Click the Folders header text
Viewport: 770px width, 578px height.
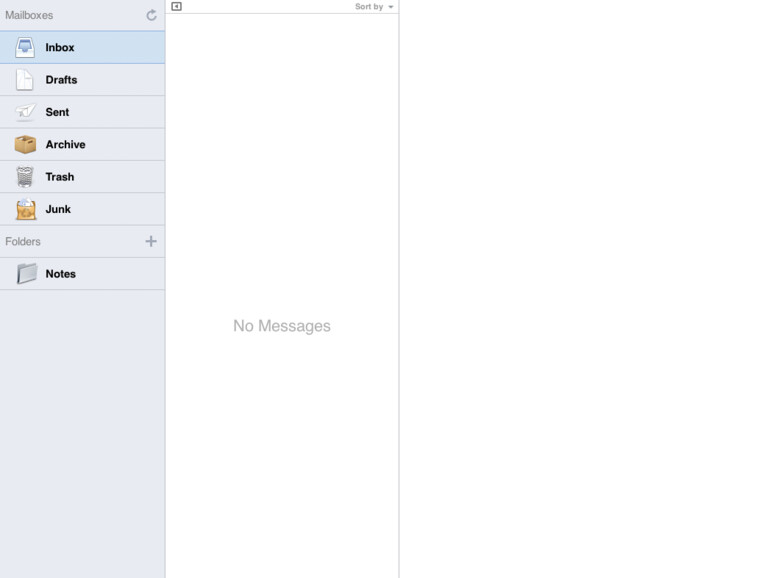click(x=23, y=242)
